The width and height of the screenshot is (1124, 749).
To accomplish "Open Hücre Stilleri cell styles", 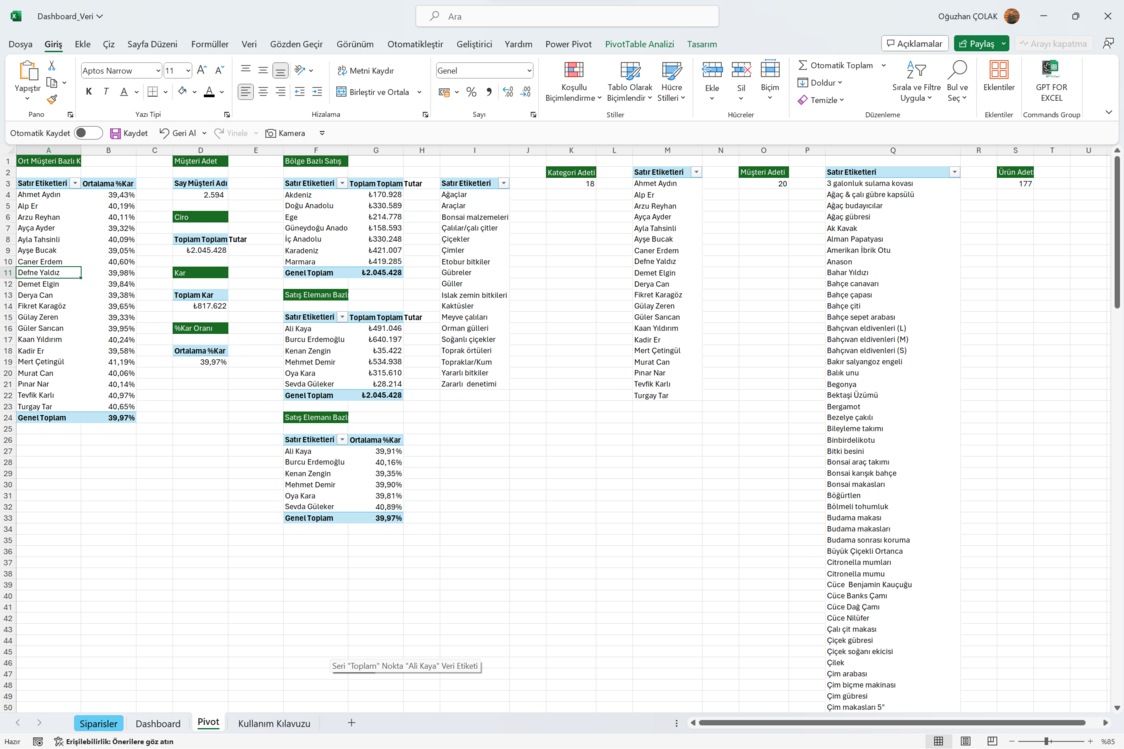I will (x=672, y=82).
